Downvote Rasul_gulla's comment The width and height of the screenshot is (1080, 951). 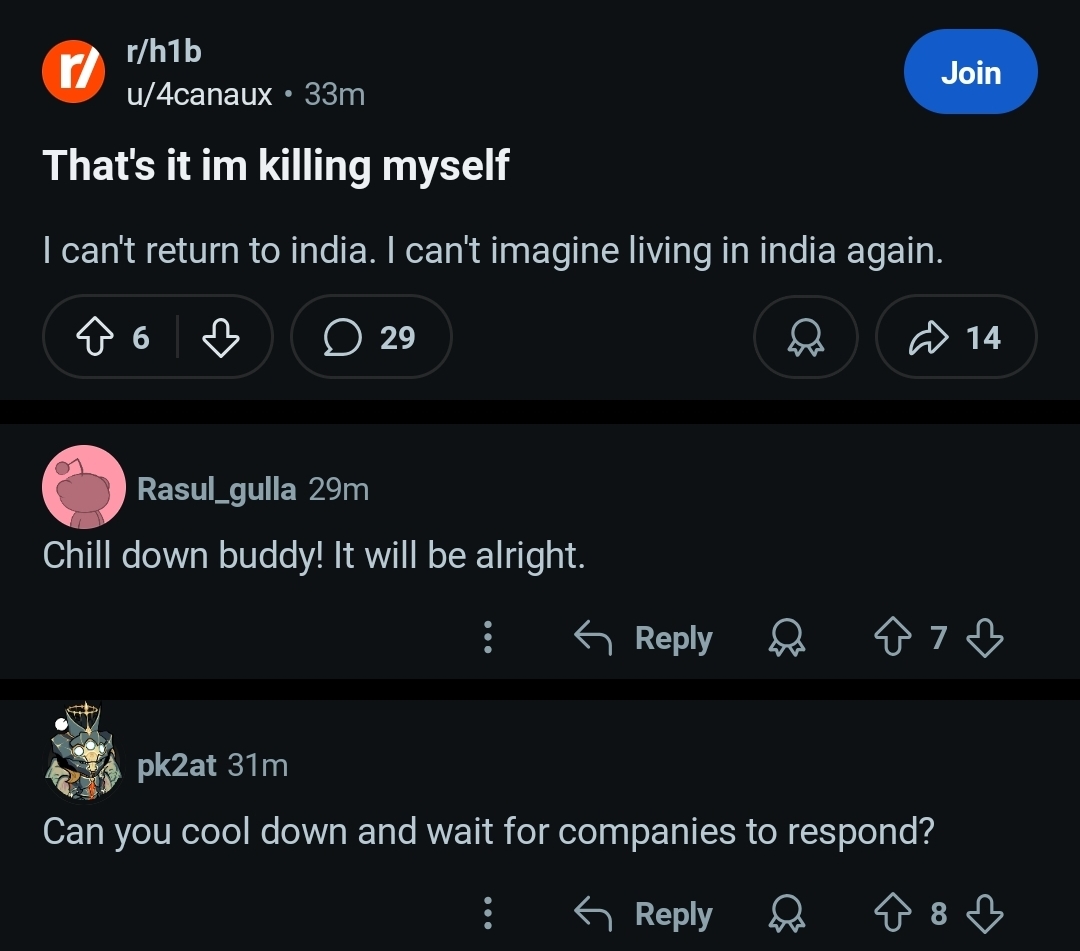(x=984, y=637)
